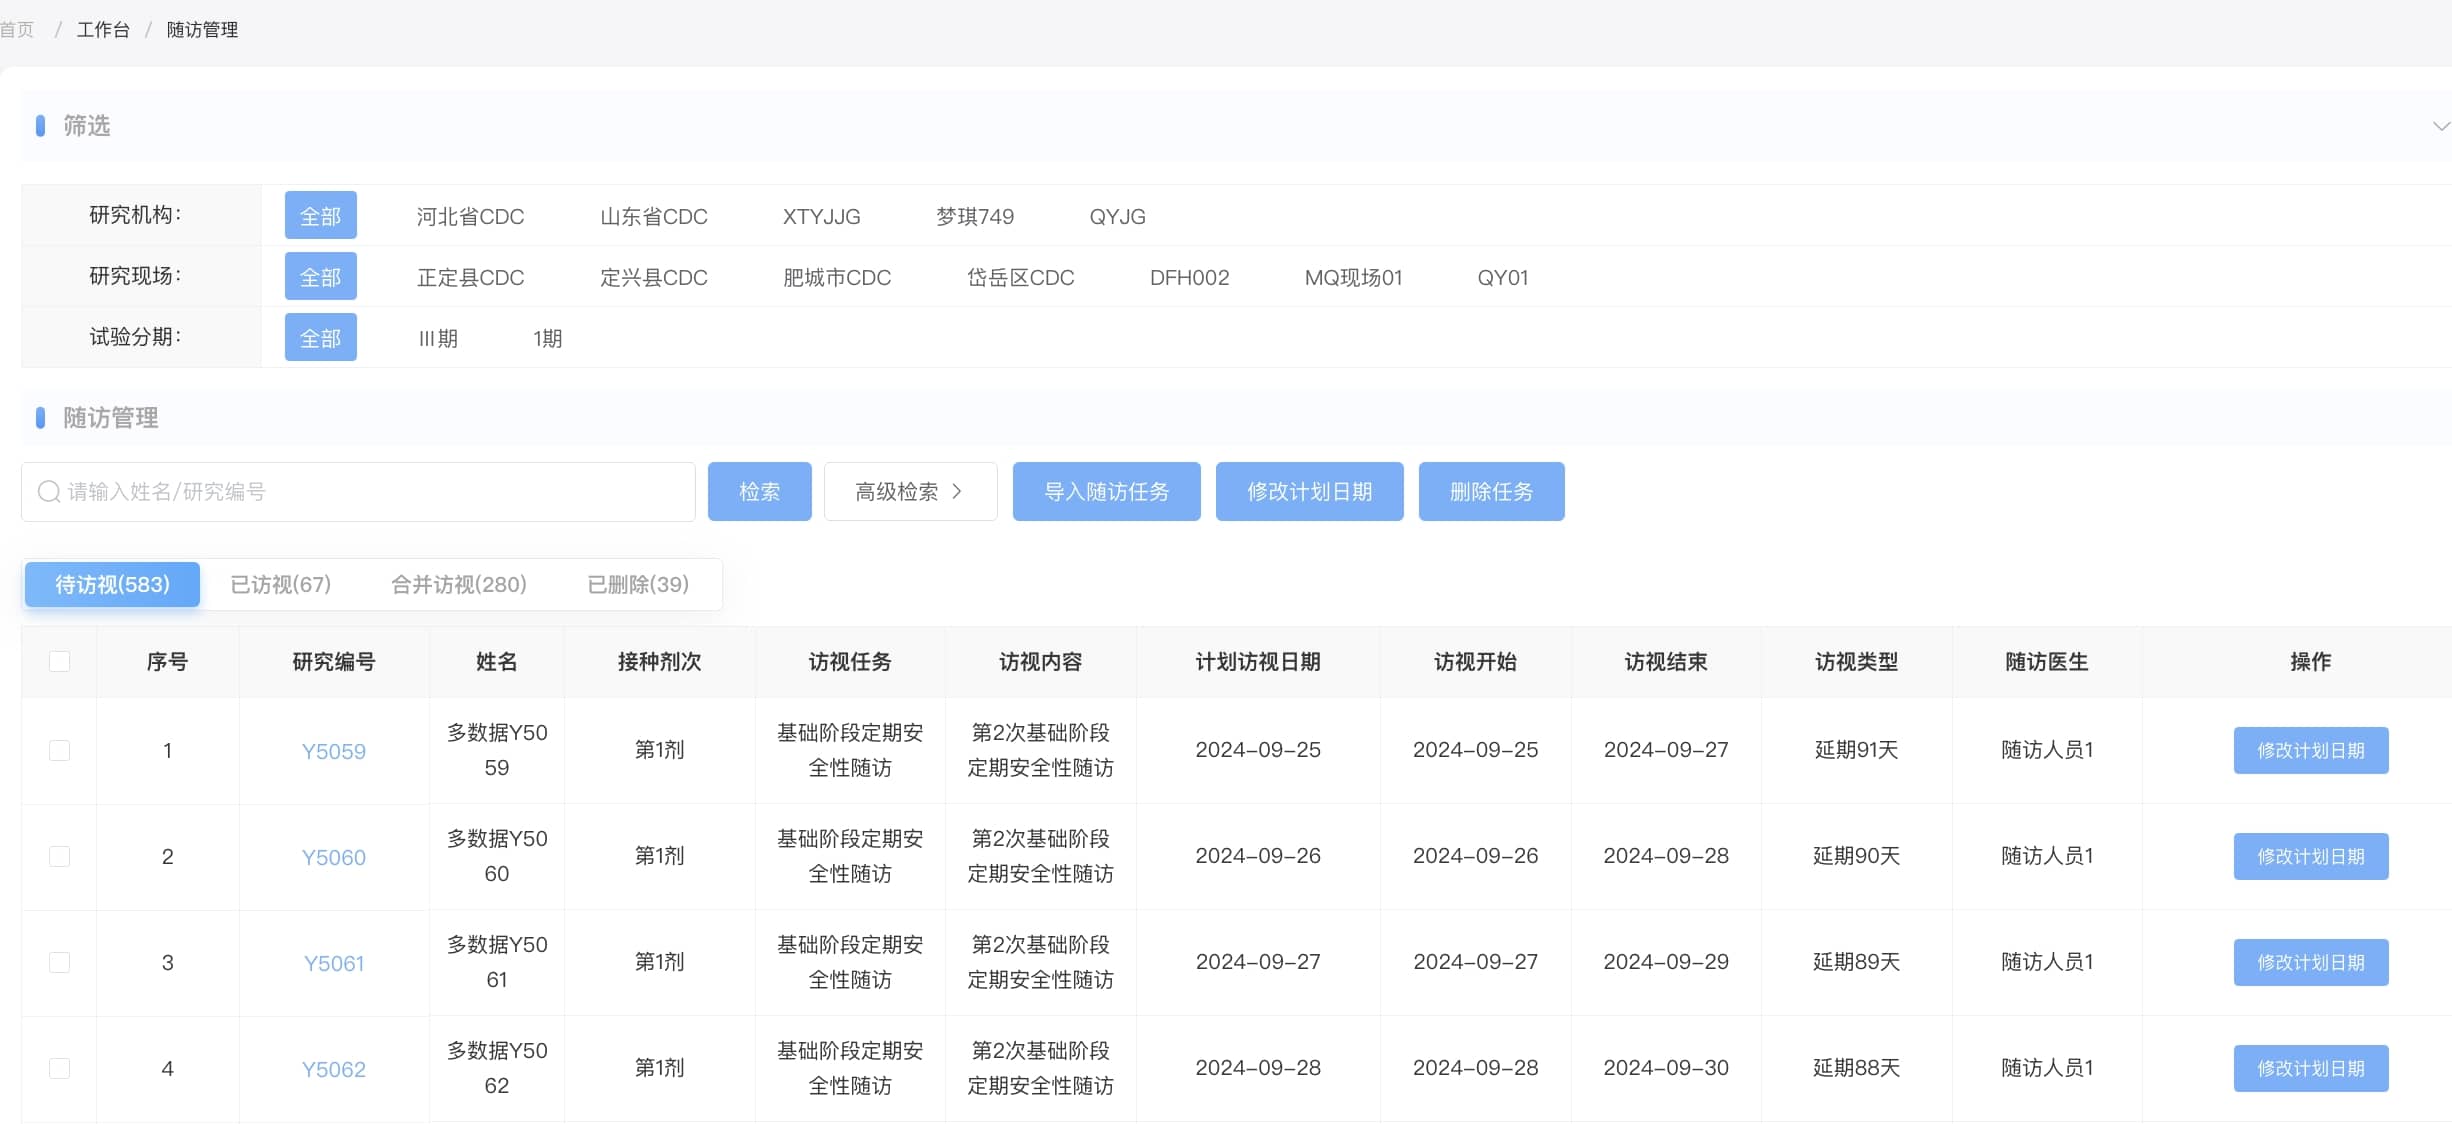Filter by DFH002 site
Image resolution: width=2452 pixels, height=1124 pixels.
click(1190, 278)
